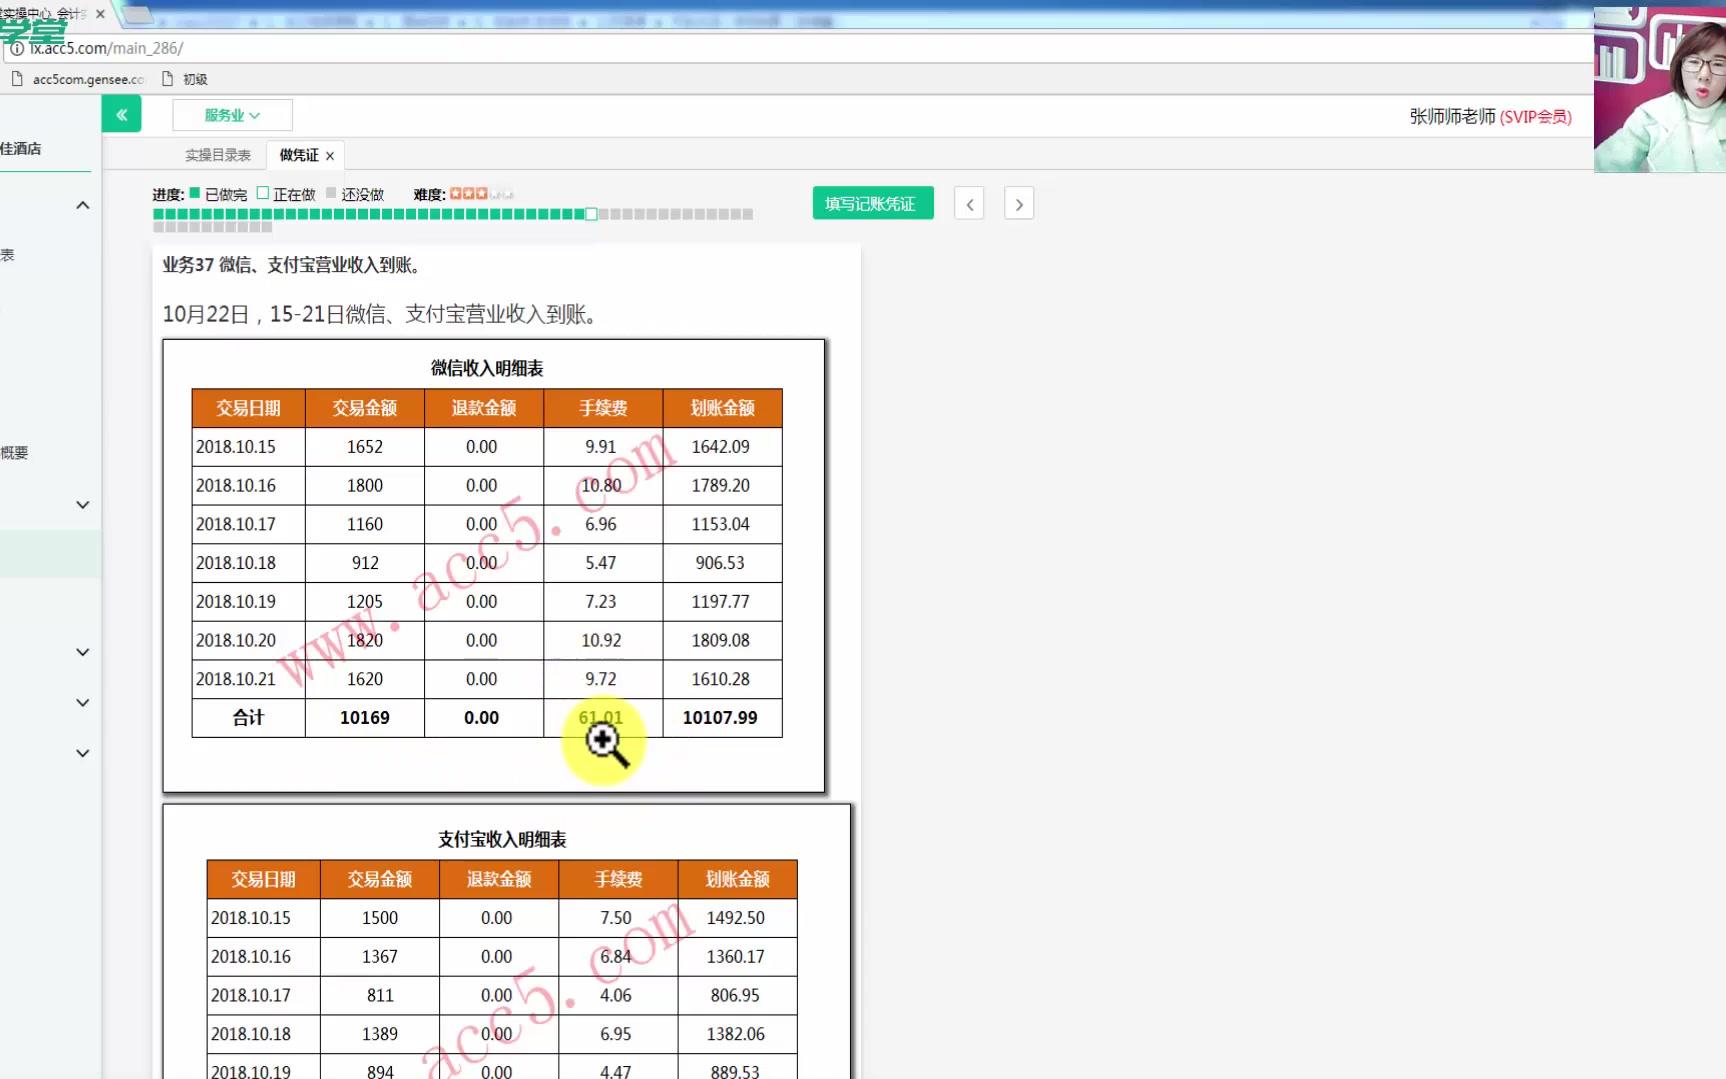1726x1079 pixels.
Task: Click the 1360.17 cell in 支付宝 table
Action: (736, 957)
